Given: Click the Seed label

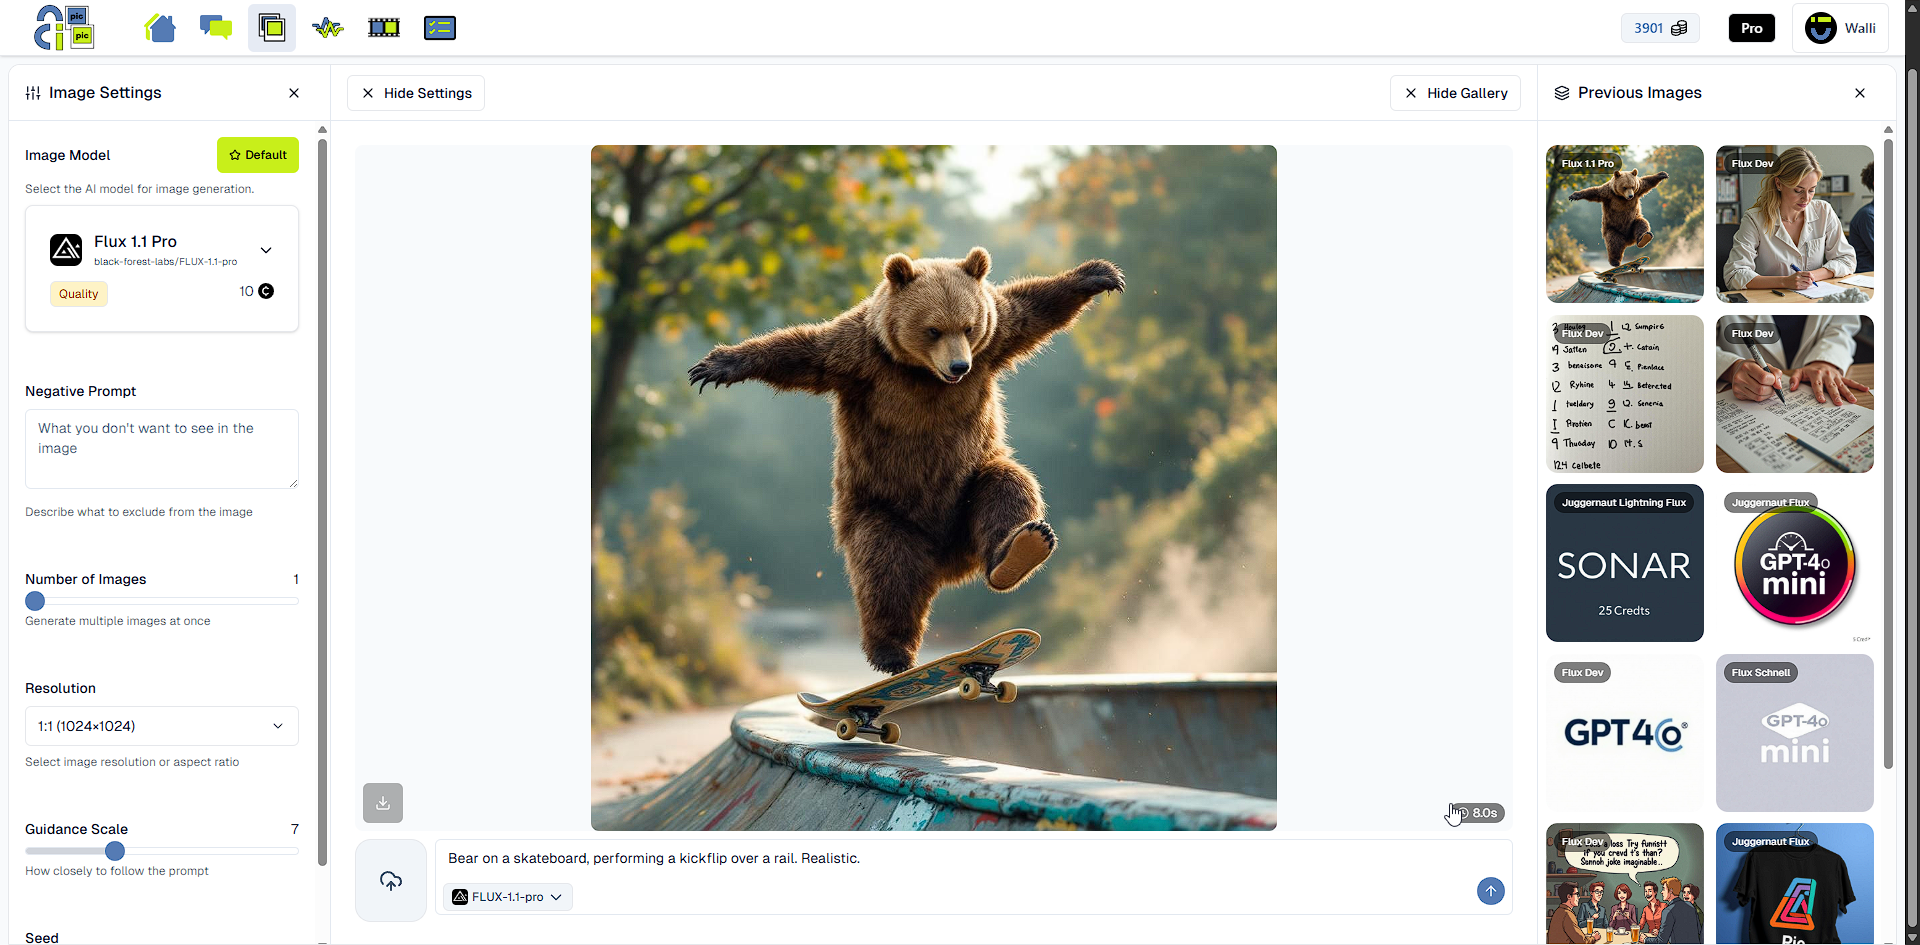Looking at the screenshot, I should tap(42, 938).
